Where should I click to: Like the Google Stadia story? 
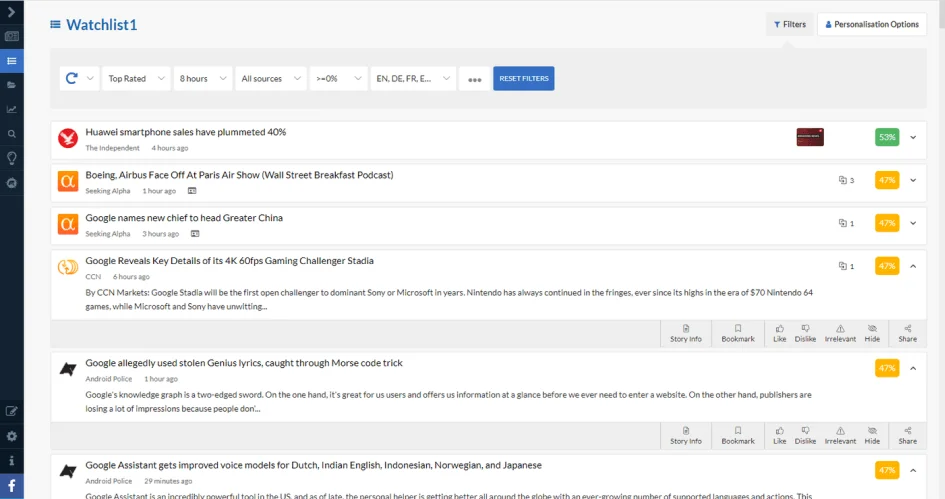click(779, 333)
